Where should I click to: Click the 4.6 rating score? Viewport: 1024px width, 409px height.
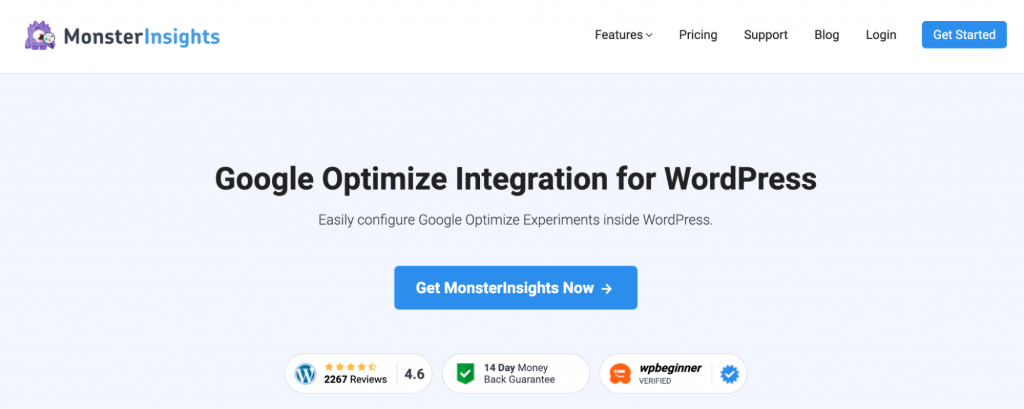414,374
